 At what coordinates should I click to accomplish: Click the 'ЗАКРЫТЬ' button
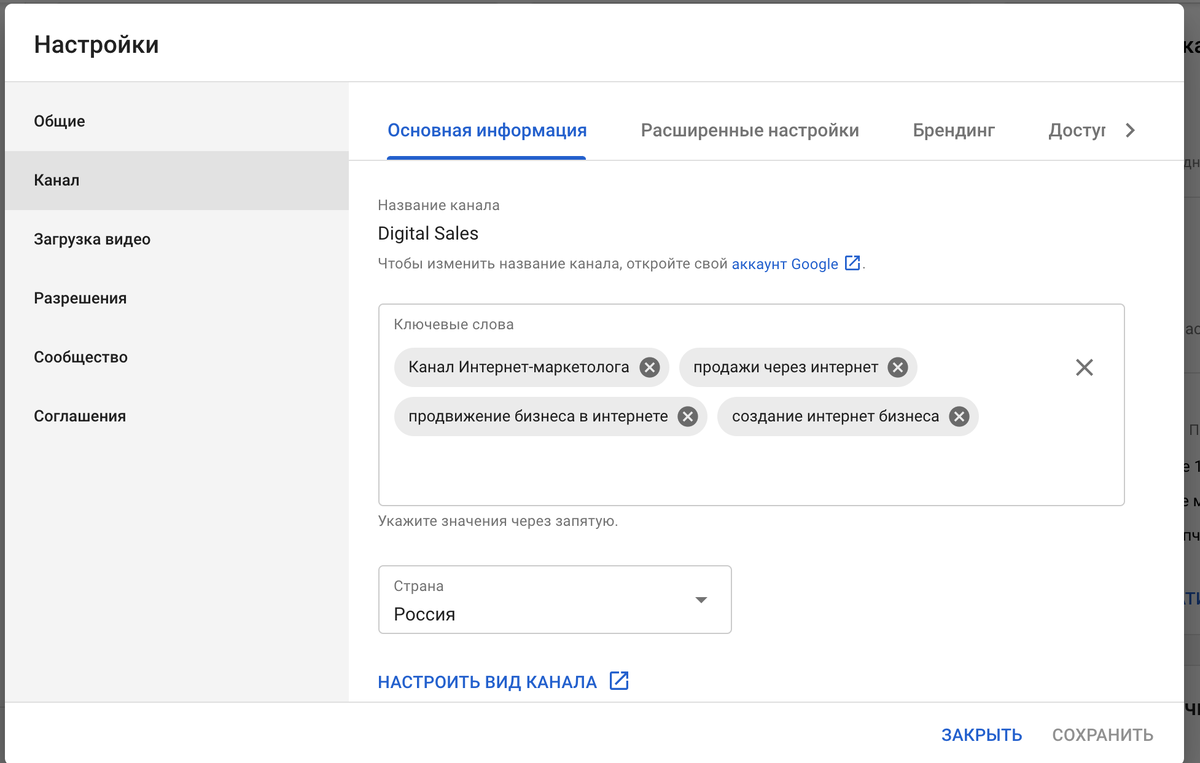click(981, 735)
